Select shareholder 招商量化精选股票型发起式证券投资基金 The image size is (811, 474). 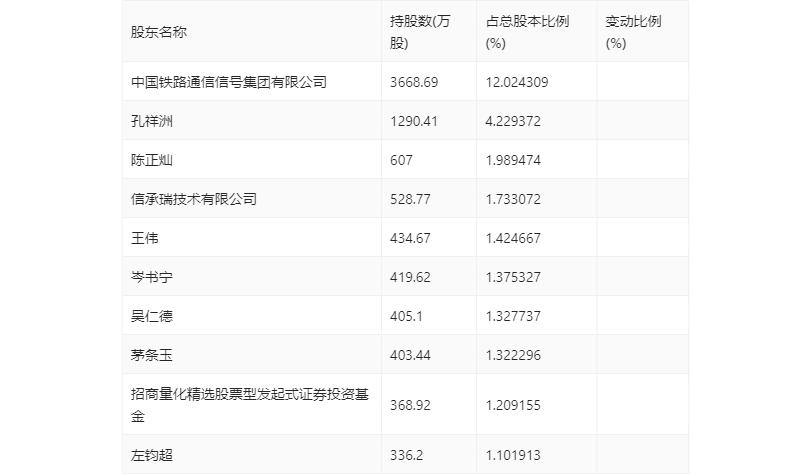tap(250, 405)
